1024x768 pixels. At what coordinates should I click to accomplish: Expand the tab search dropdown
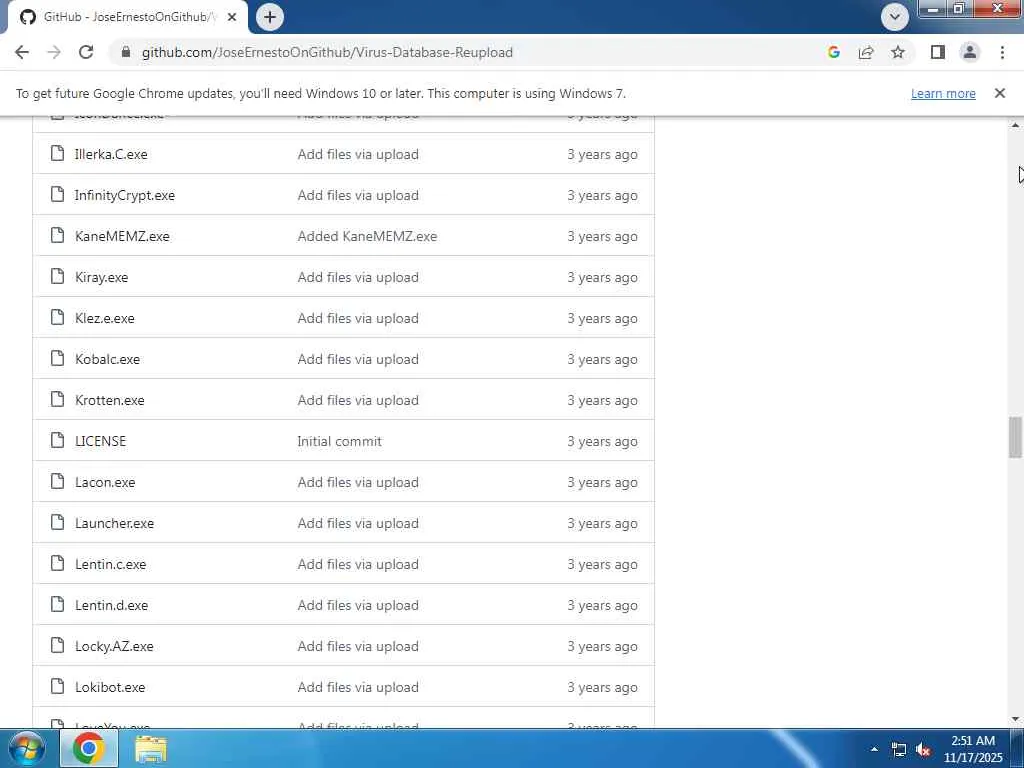point(895,17)
